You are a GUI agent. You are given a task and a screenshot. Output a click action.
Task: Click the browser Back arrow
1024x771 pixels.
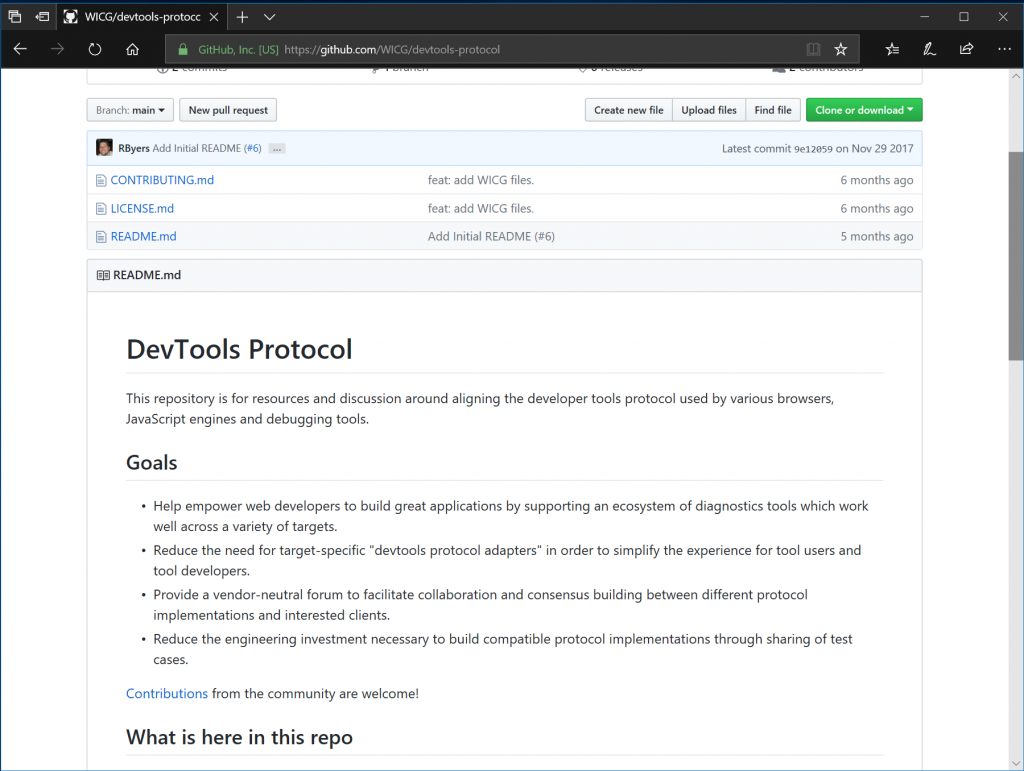pos(20,49)
